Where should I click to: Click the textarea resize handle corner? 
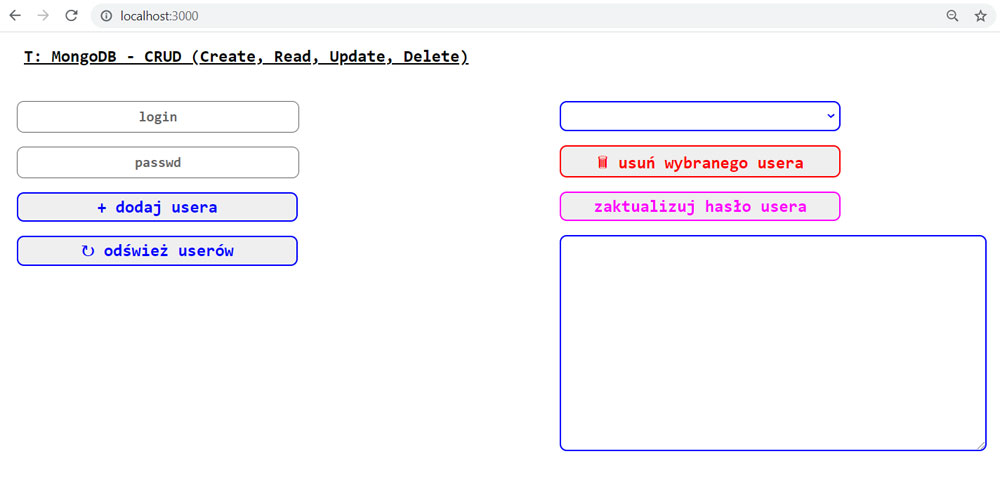(x=981, y=445)
